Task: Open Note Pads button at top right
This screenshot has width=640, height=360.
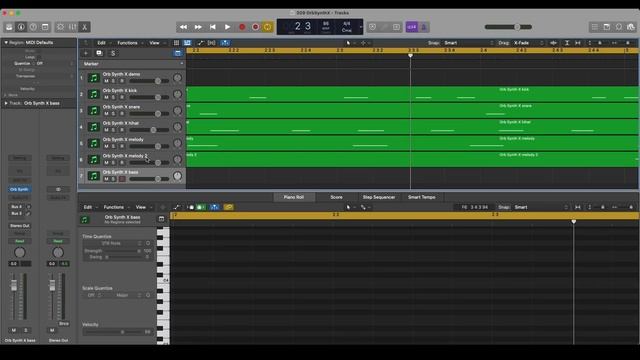Action: 607,27
